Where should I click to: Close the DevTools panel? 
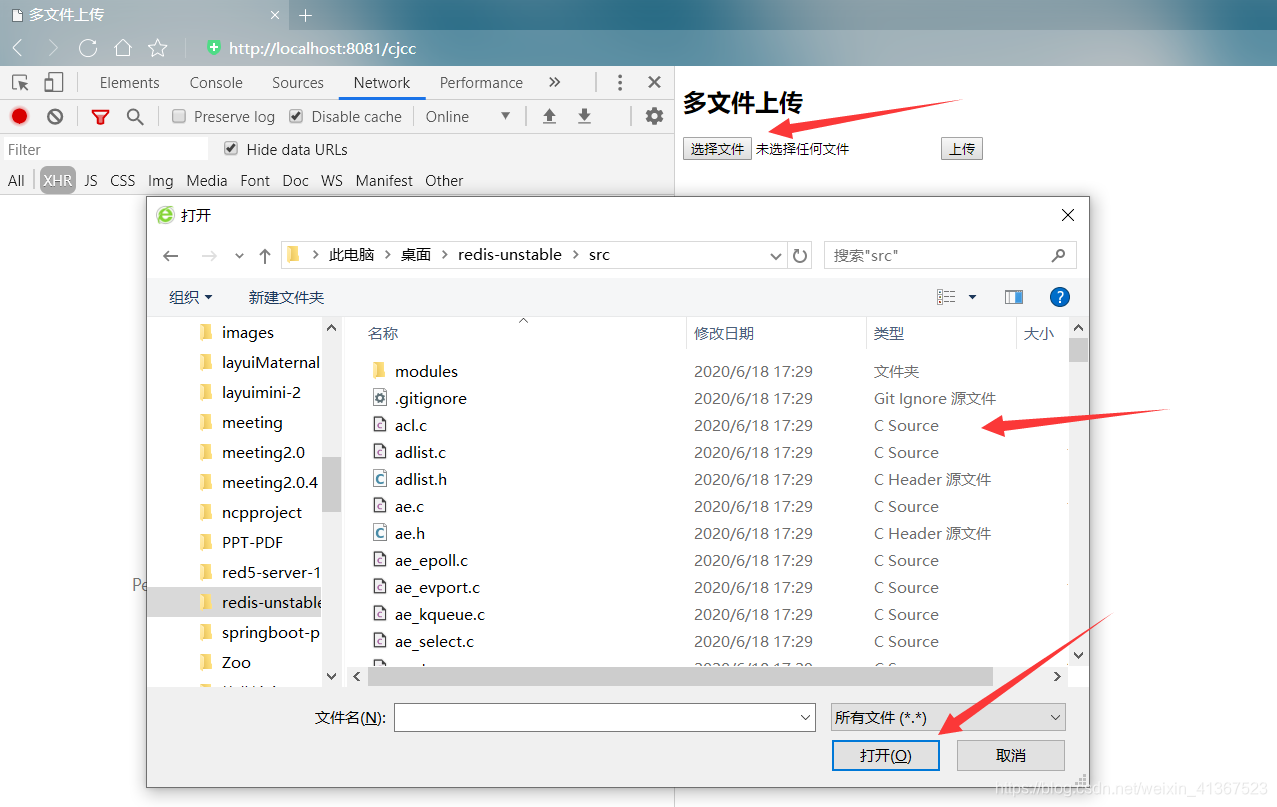(654, 82)
